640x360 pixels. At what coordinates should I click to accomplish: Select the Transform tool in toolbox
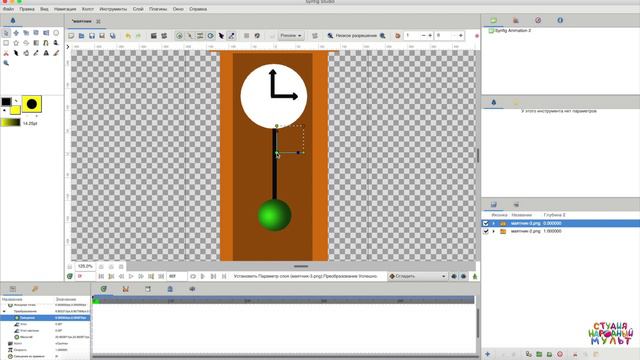[x=6, y=33]
